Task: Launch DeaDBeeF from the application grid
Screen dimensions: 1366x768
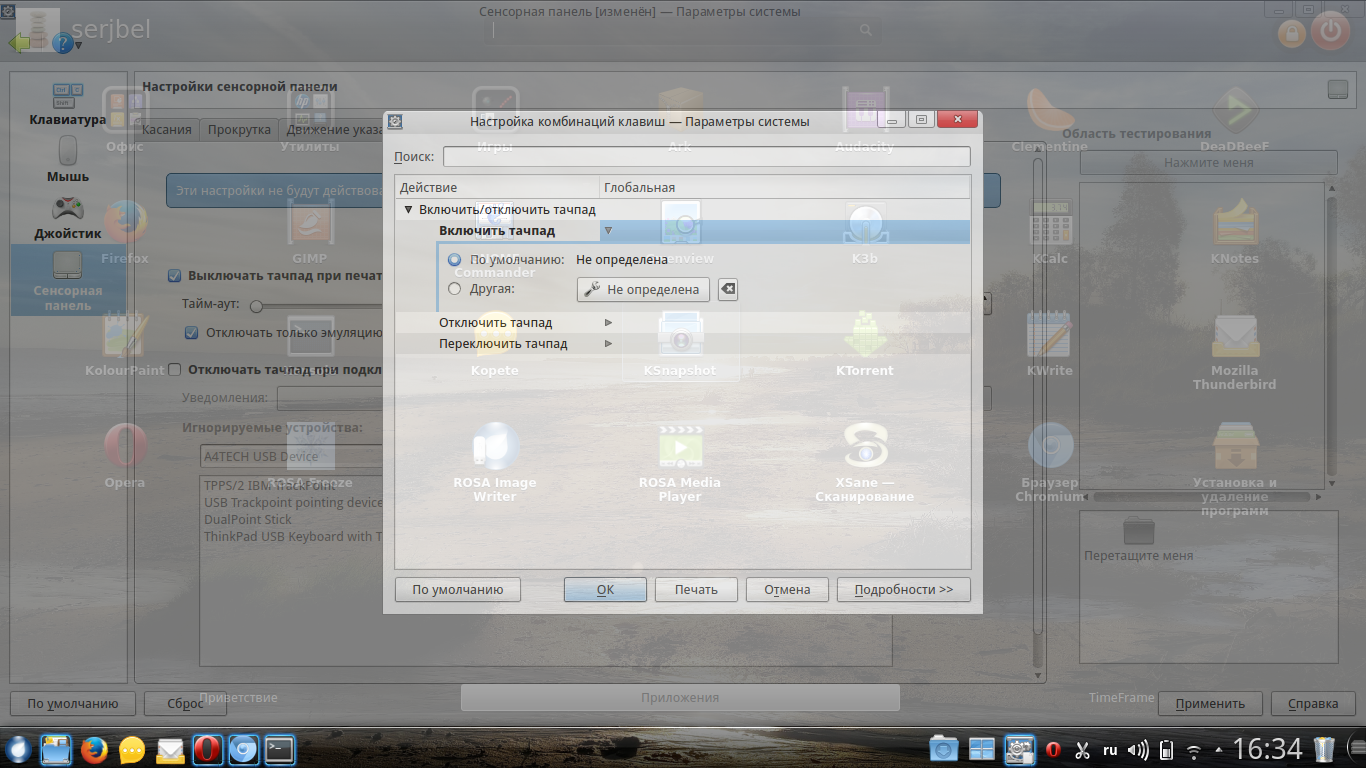Action: pos(1235,120)
